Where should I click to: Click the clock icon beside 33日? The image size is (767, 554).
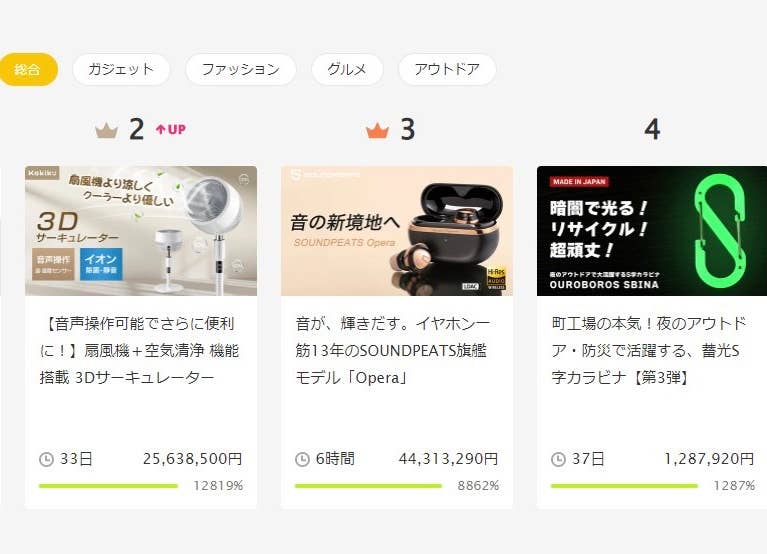[x=46, y=459]
